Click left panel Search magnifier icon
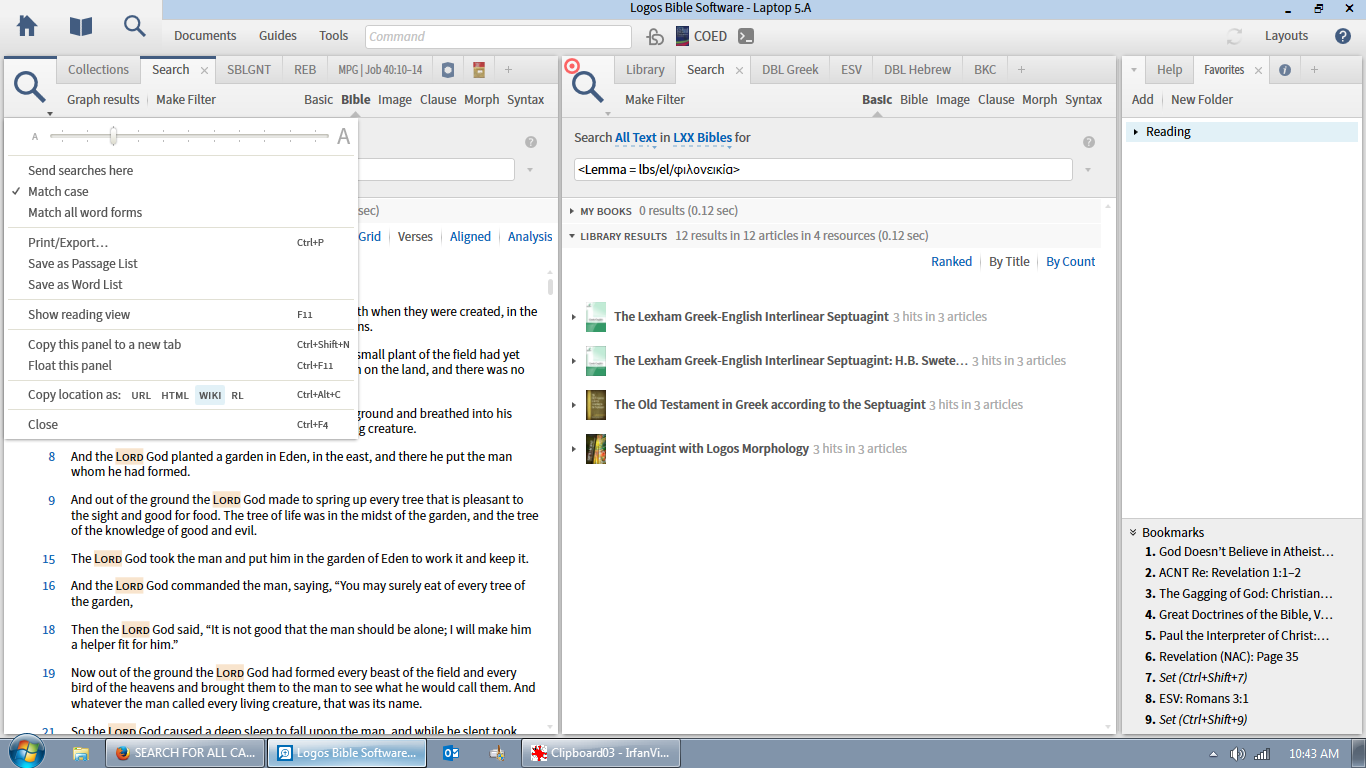 pos(31,86)
